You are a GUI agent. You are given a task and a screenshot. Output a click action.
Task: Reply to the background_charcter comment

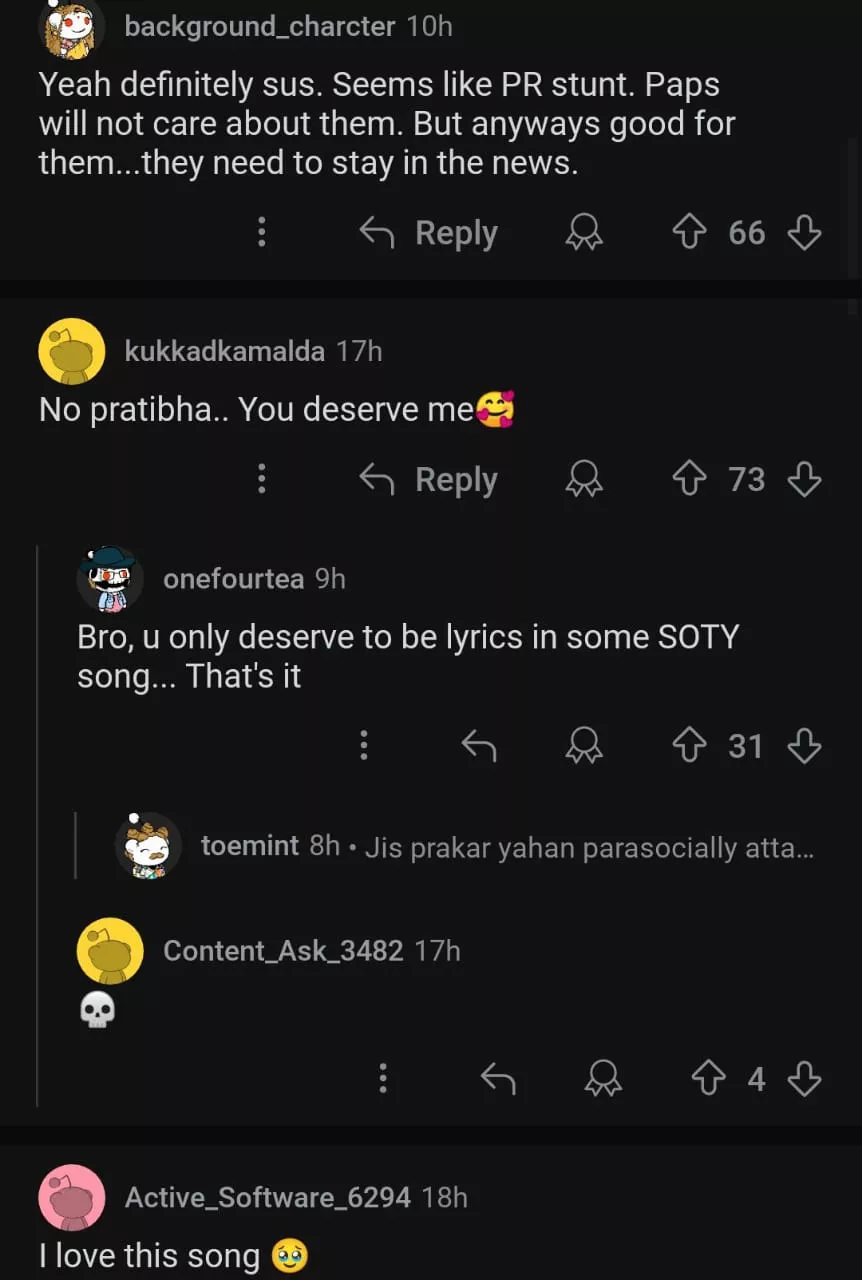coord(428,233)
